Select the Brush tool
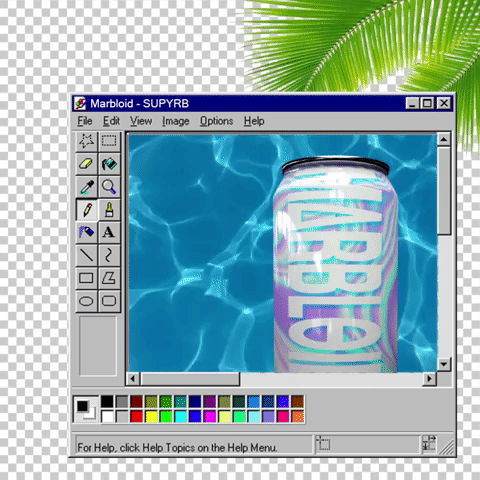This screenshot has width=480, height=480. tap(109, 210)
